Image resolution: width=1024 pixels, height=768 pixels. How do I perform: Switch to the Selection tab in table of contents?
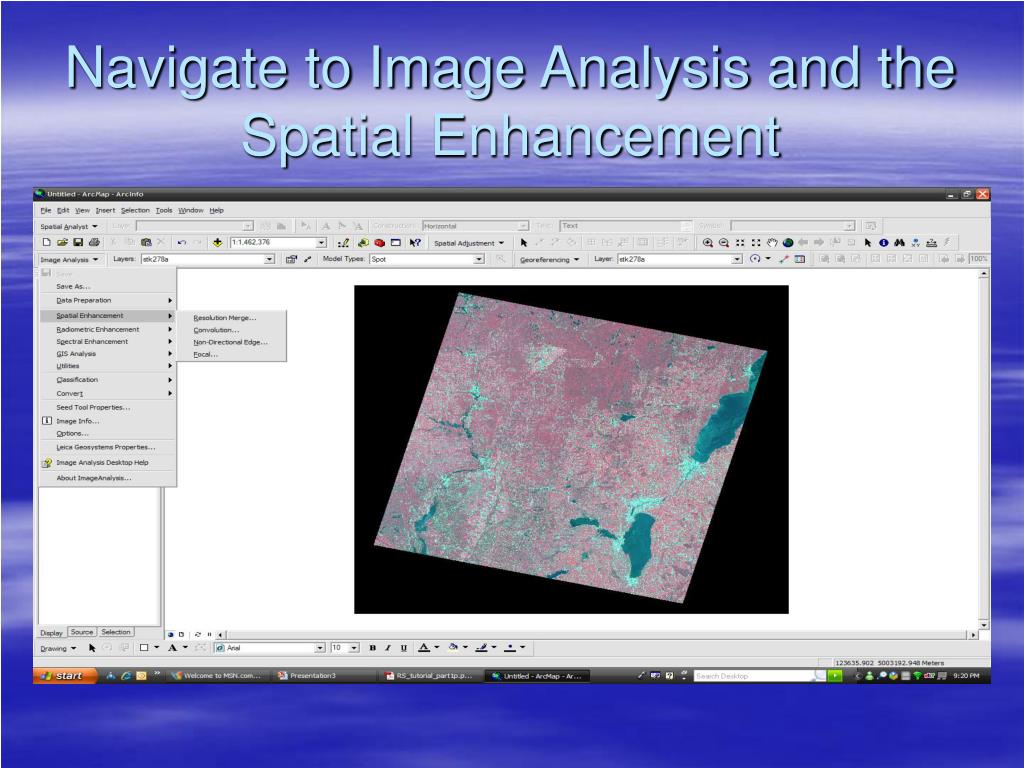(x=116, y=632)
